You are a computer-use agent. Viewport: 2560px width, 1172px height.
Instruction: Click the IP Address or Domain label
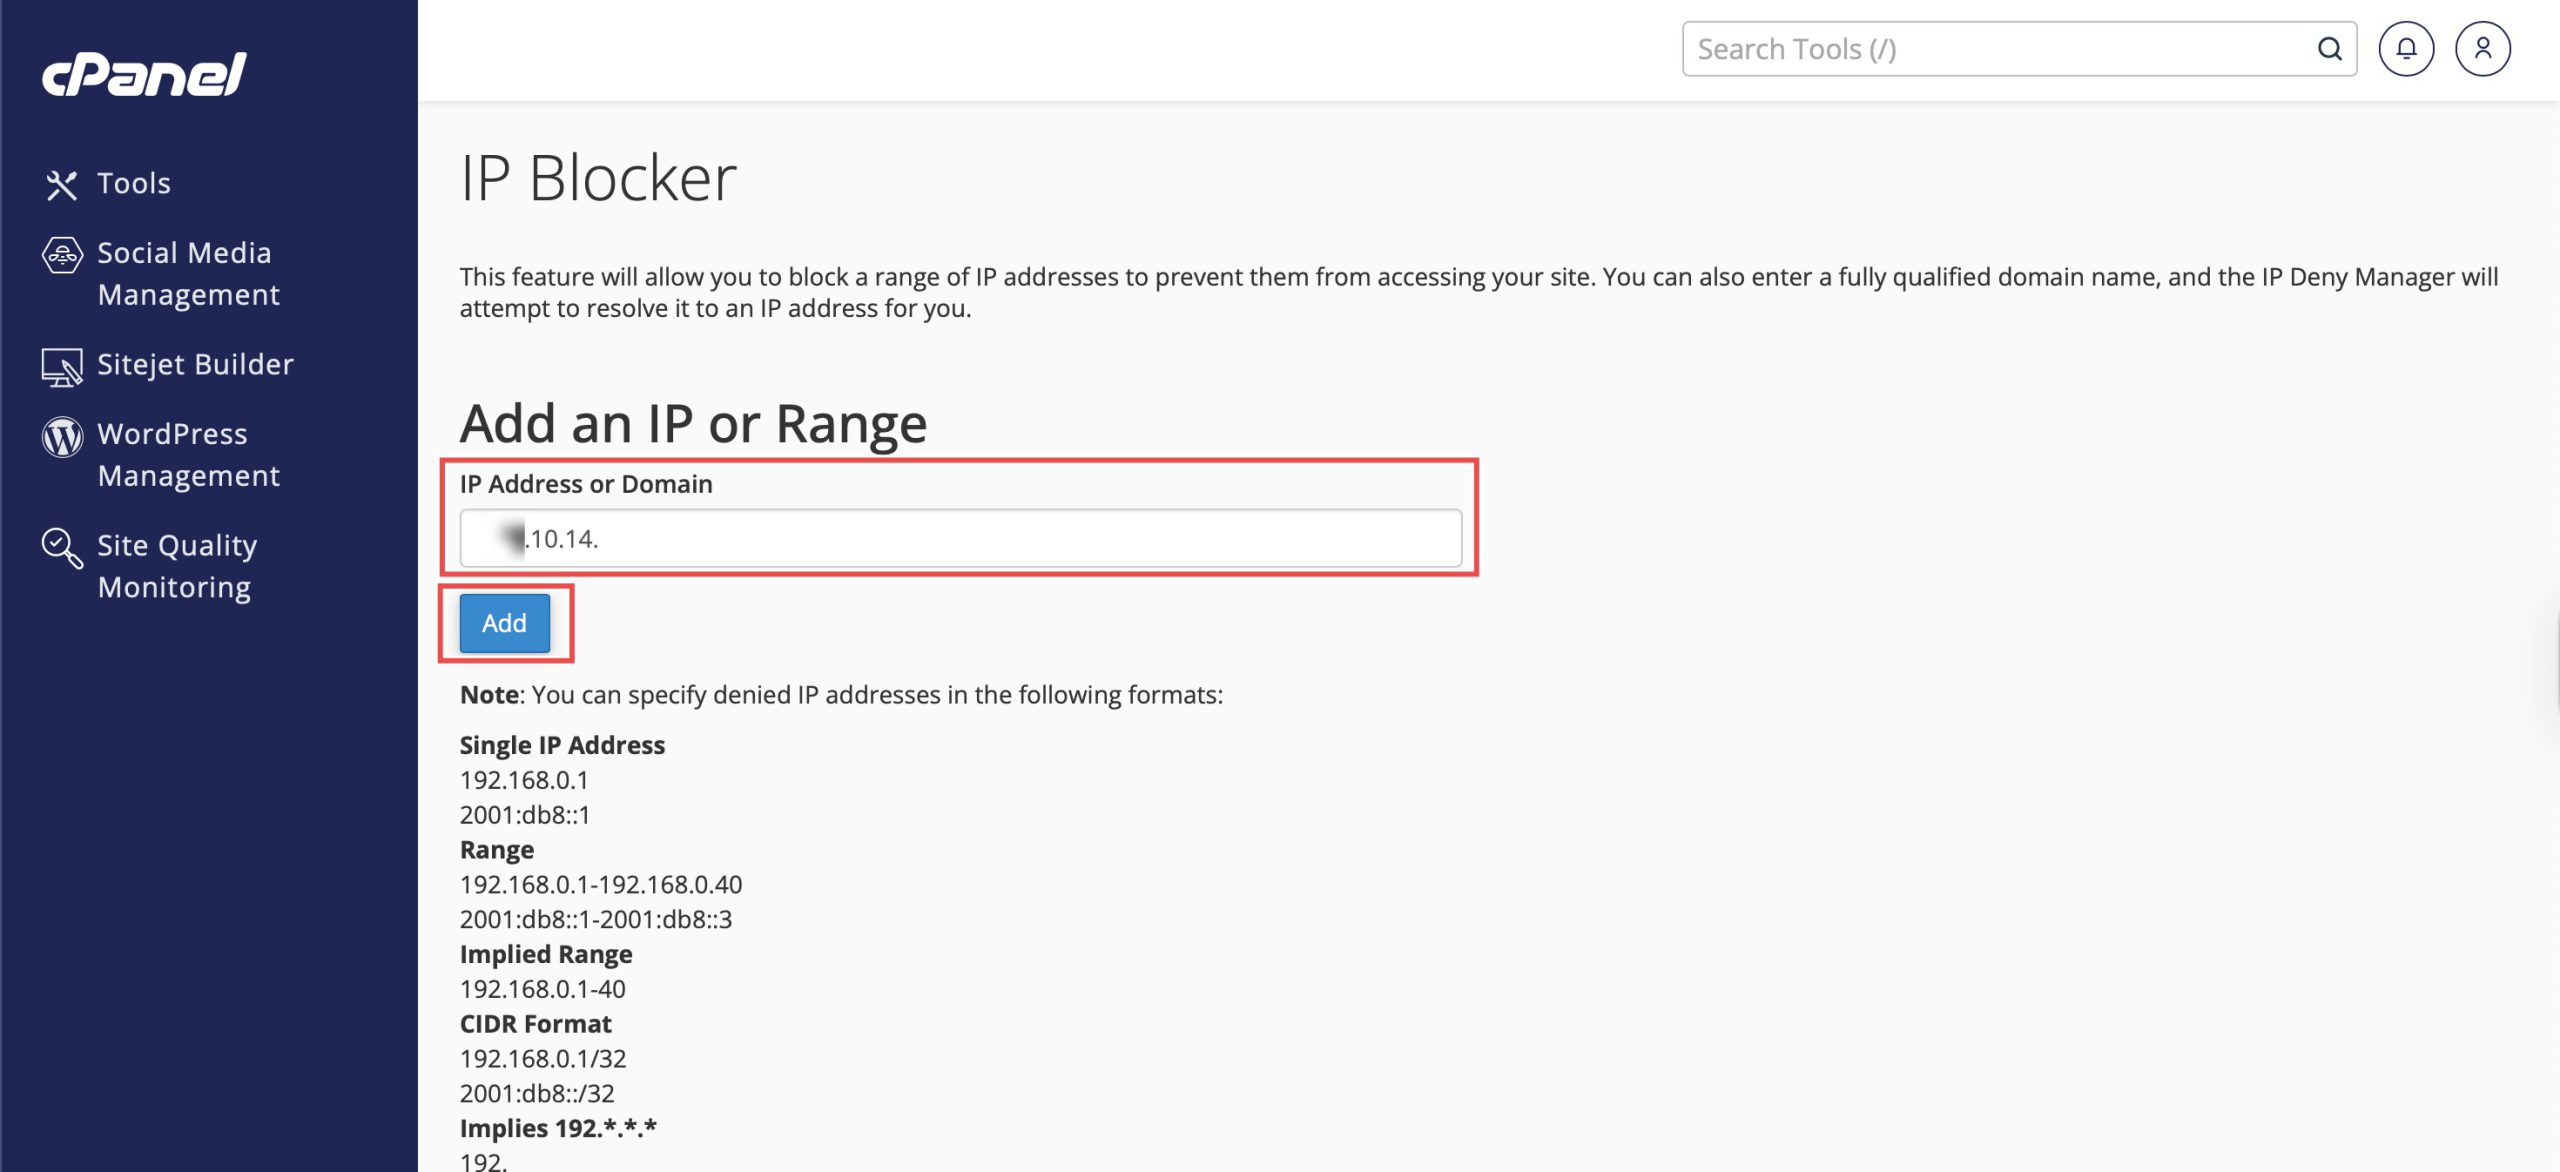tap(586, 484)
